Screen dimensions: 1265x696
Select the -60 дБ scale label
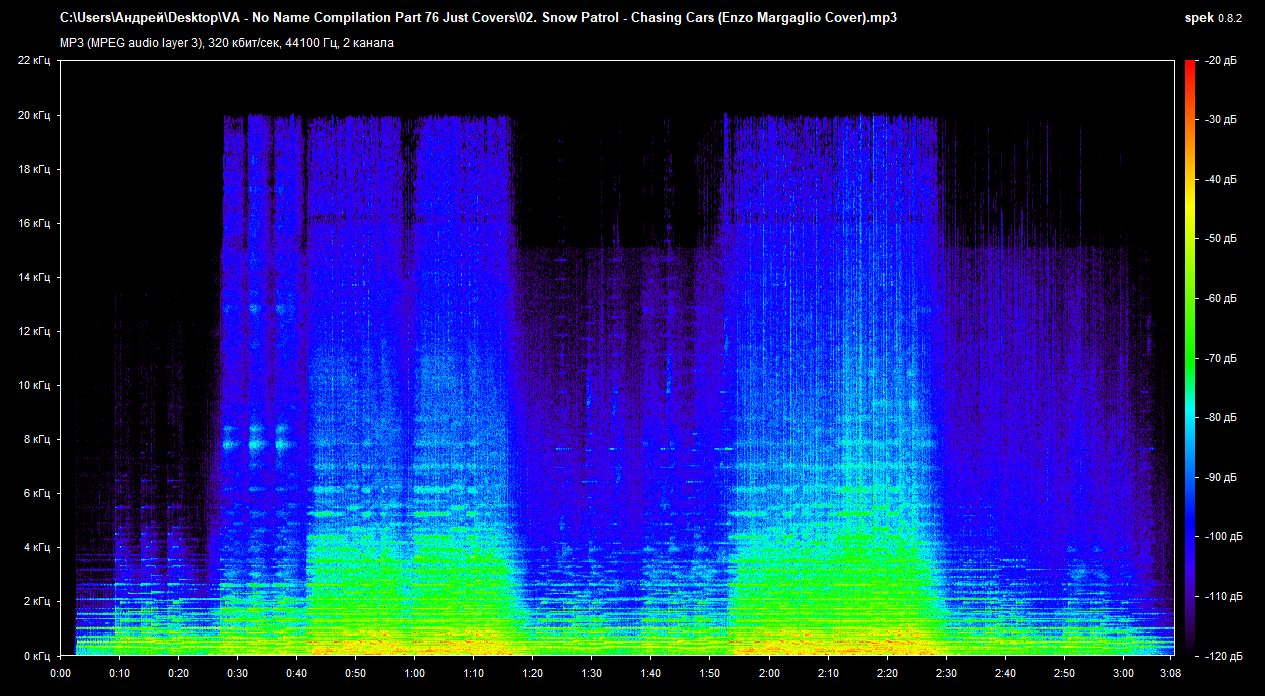click(1221, 299)
